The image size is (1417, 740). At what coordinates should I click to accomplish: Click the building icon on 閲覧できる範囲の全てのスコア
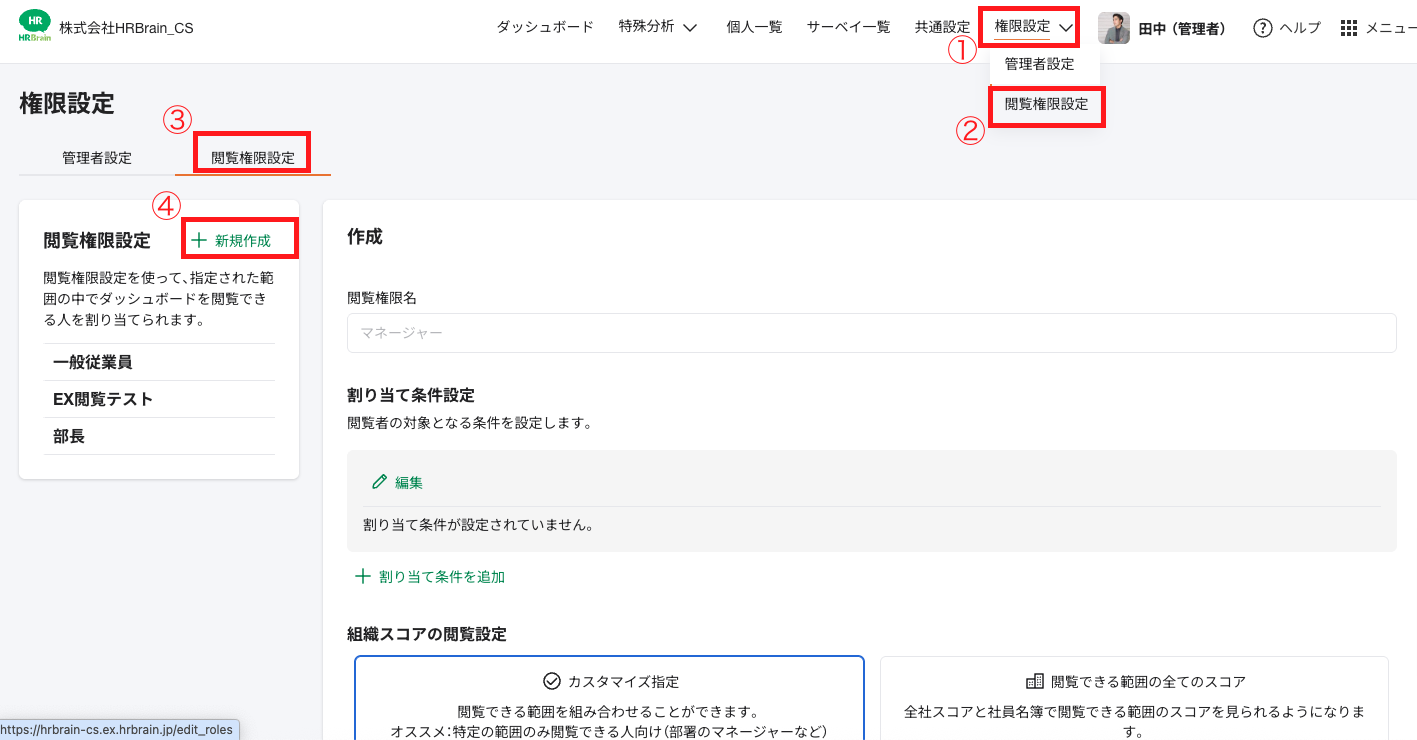[1035, 682]
